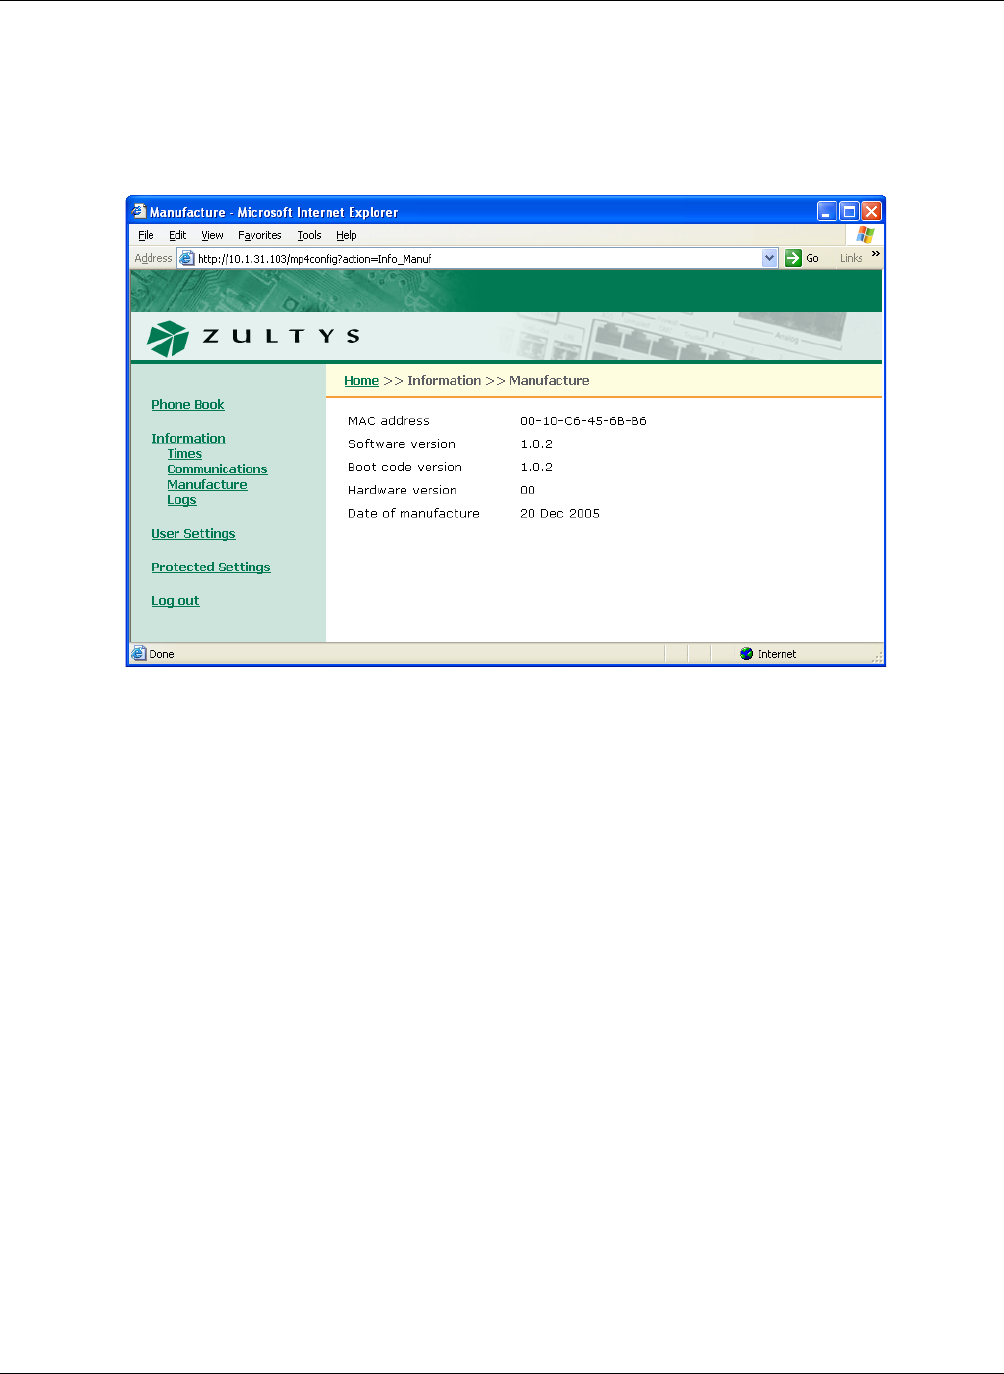Expand the Links toolbar chevron
1004x1374 pixels.
pyautogui.click(x=876, y=254)
